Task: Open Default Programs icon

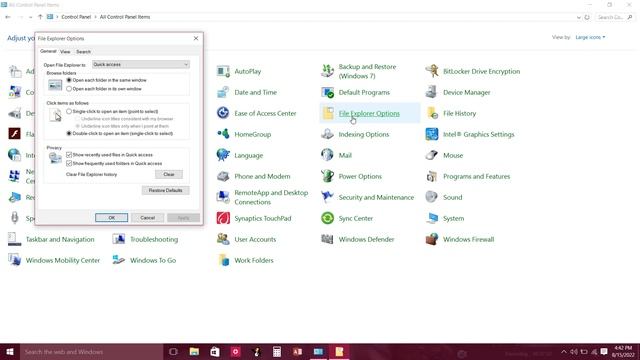Action: (x=327, y=92)
